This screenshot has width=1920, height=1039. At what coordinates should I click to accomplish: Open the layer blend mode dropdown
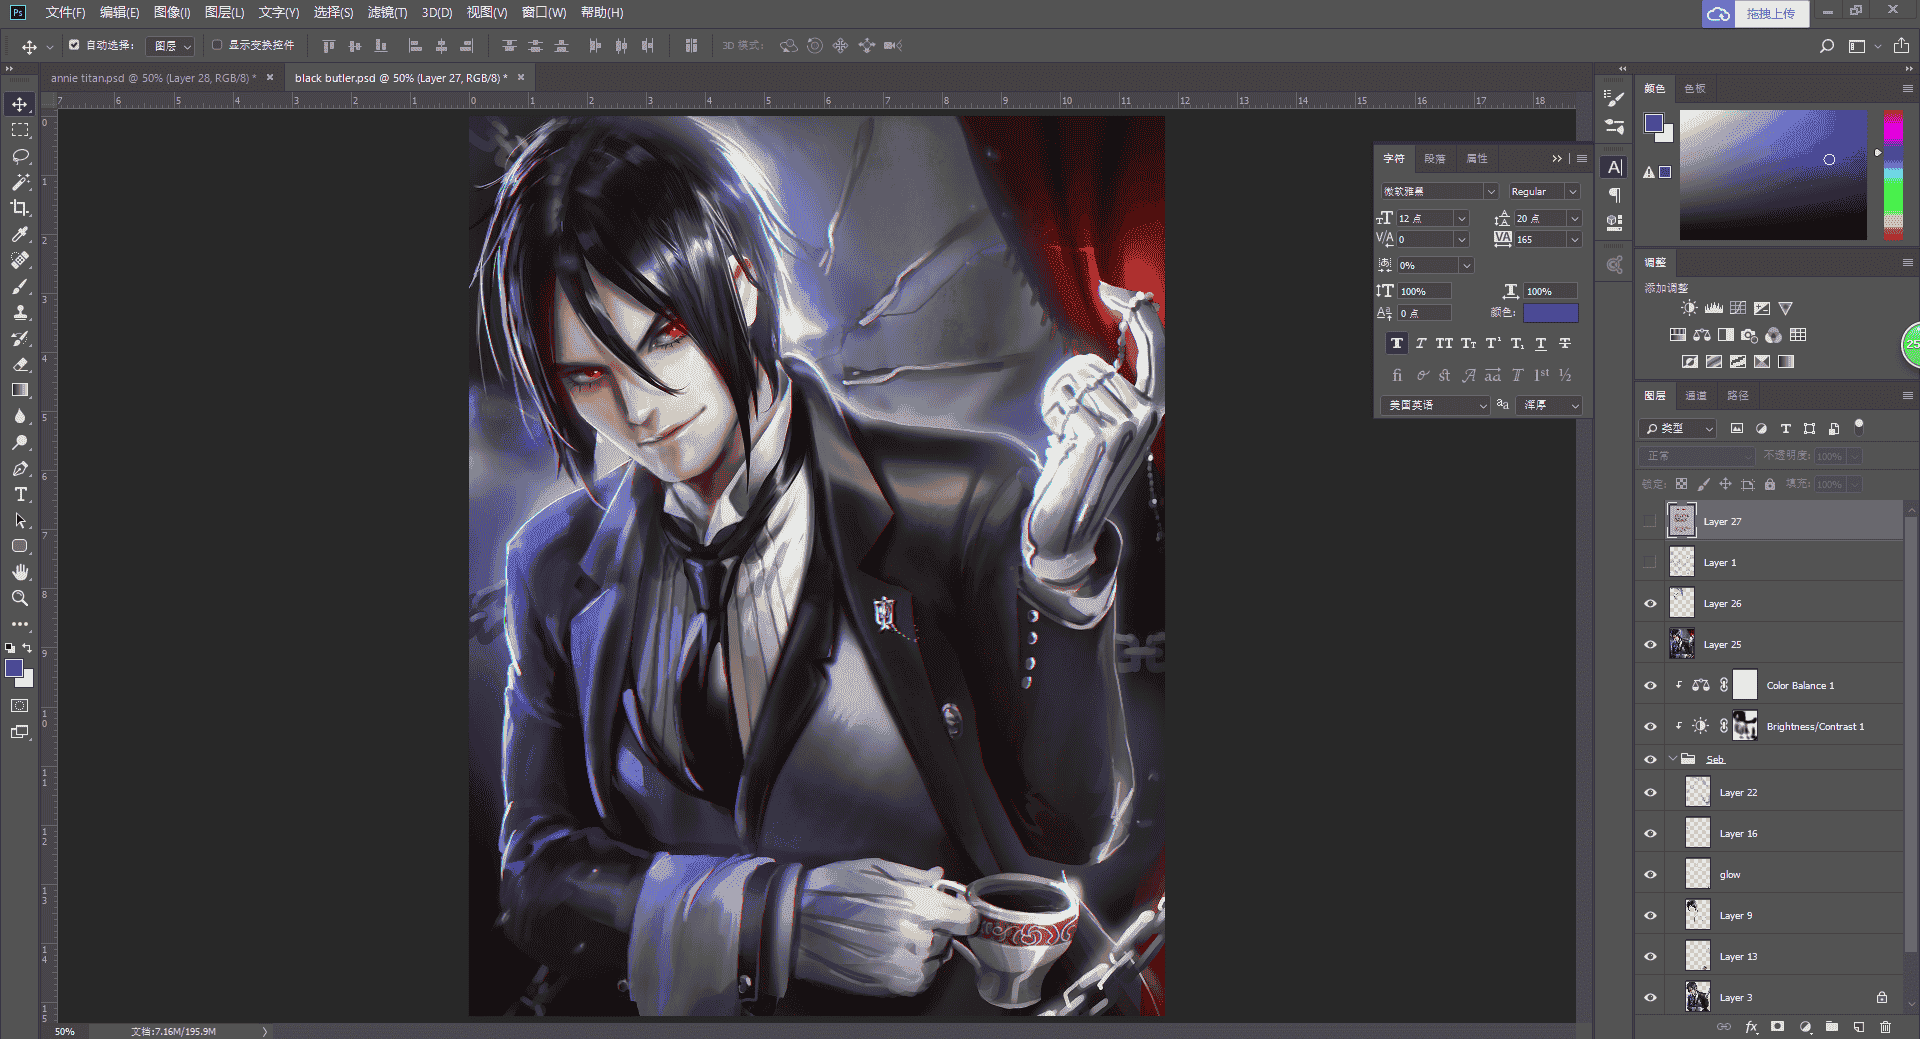click(x=1698, y=456)
